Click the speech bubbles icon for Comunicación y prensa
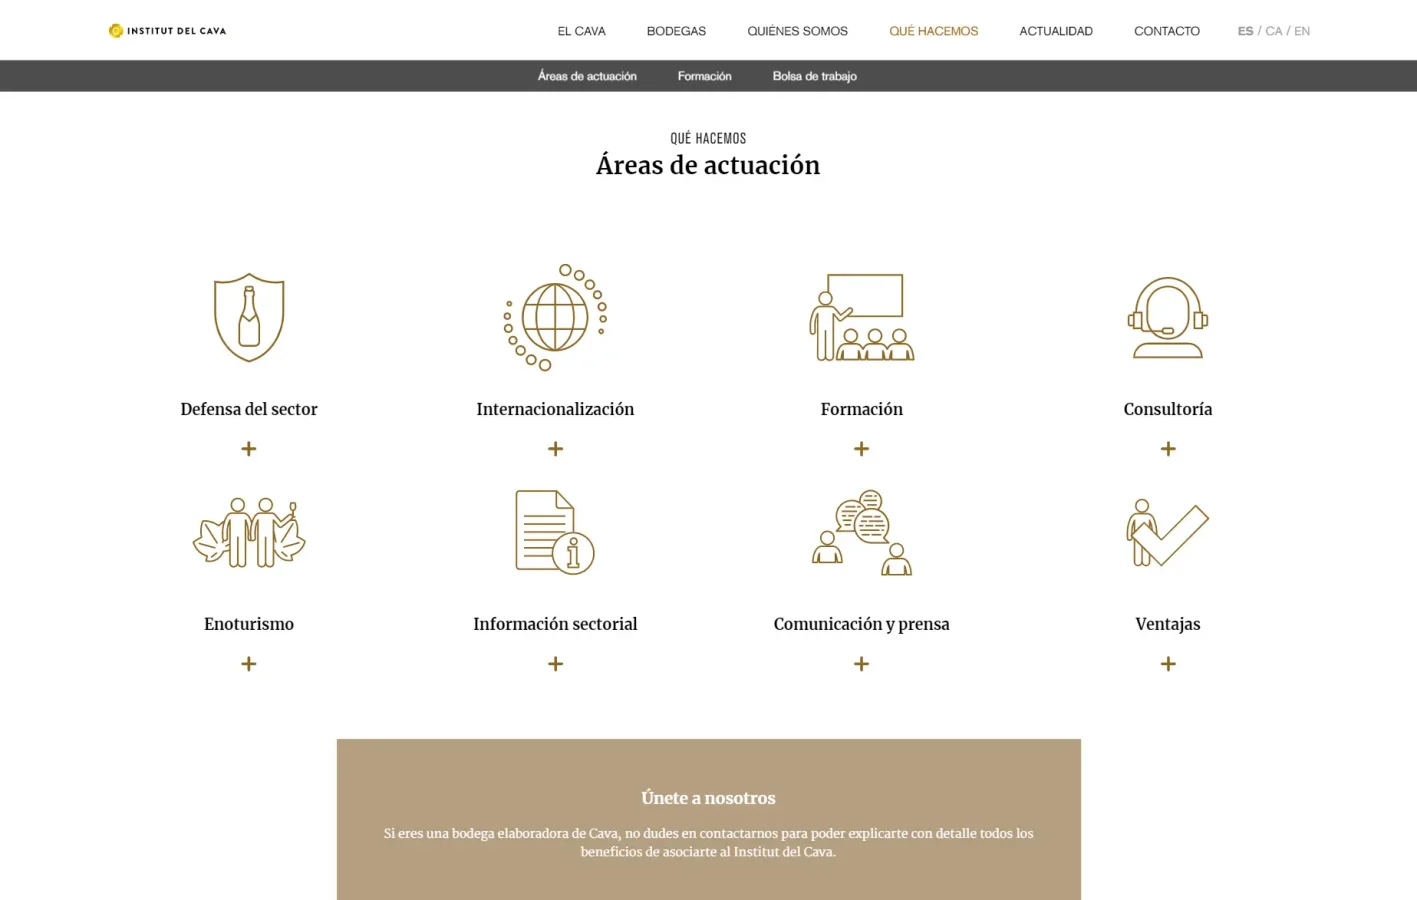The height and width of the screenshot is (900, 1417). (x=861, y=532)
